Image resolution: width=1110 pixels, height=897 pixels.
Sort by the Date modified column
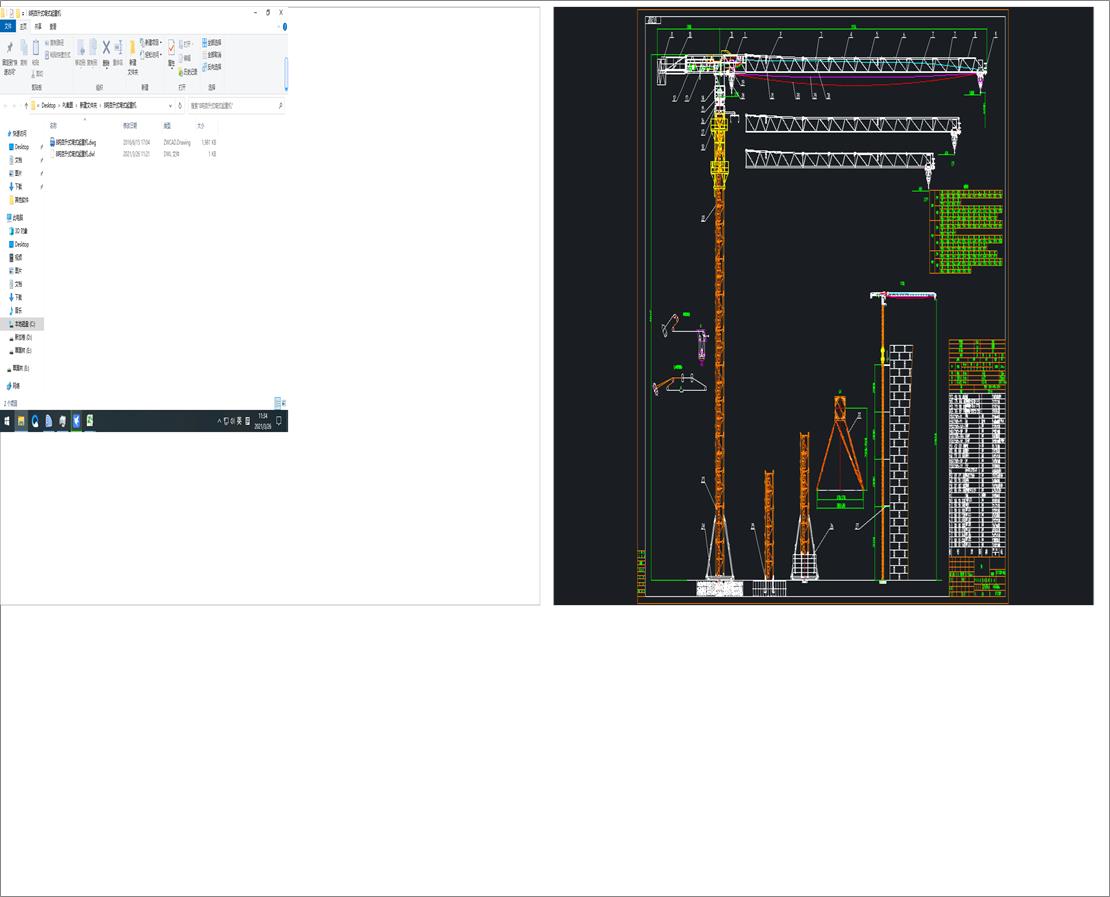[x=130, y=125]
